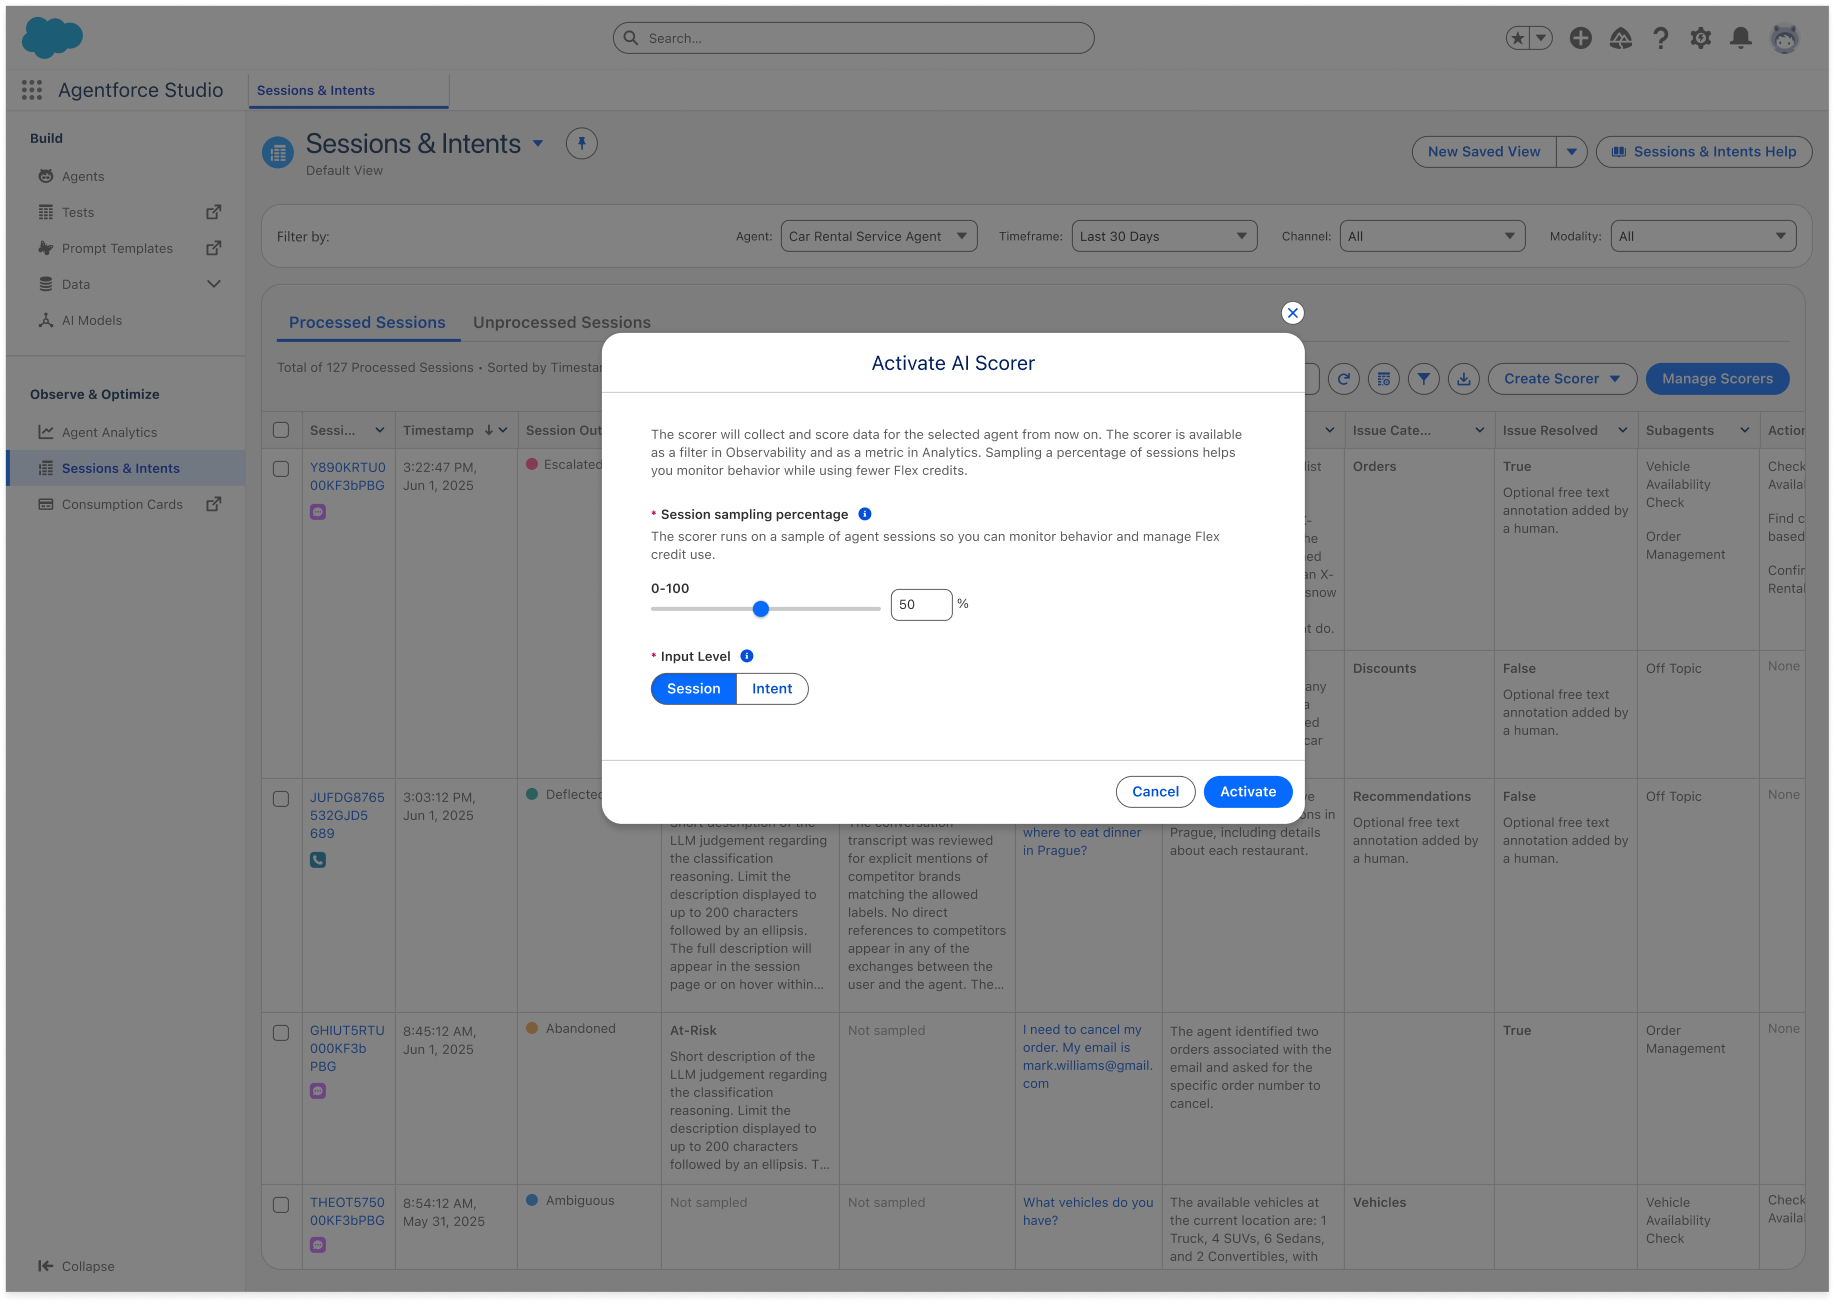
Task: Click the Salesforce cloud logo
Action: (52, 38)
